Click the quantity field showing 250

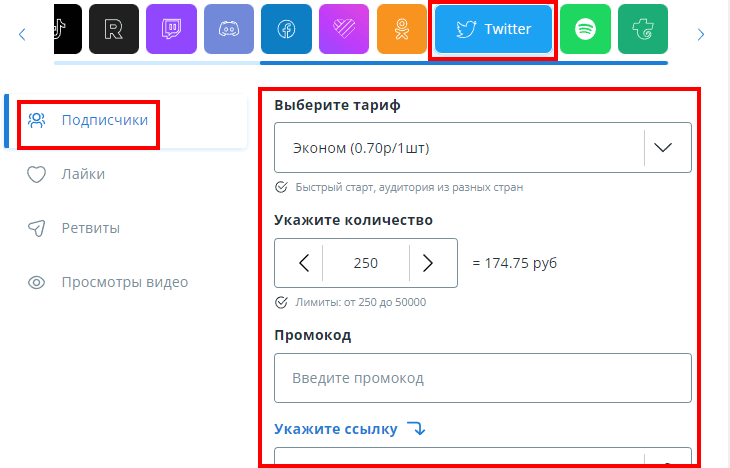coord(365,263)
